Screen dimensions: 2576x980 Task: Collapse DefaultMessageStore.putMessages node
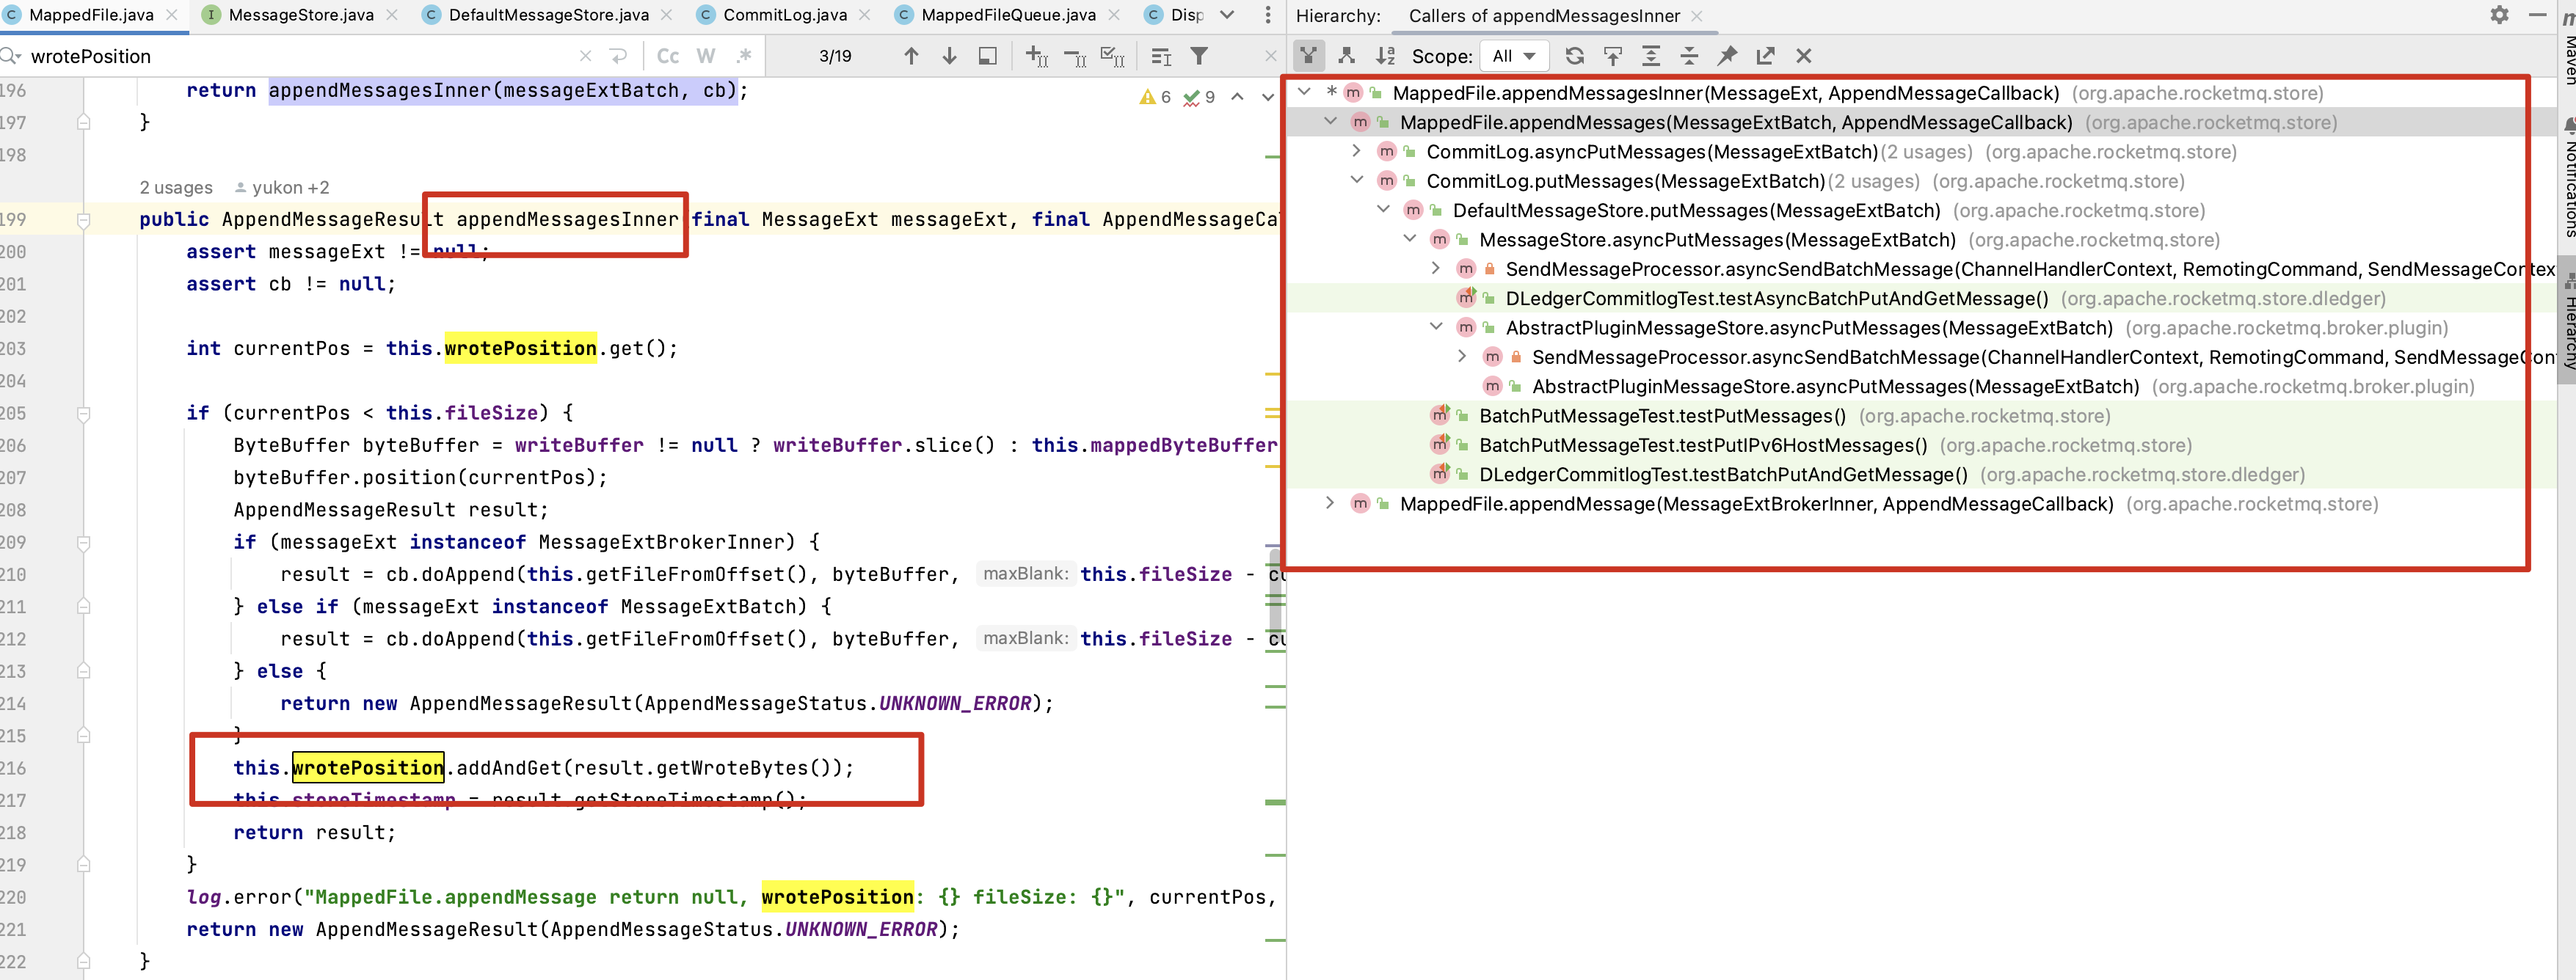pos(1383,210)
